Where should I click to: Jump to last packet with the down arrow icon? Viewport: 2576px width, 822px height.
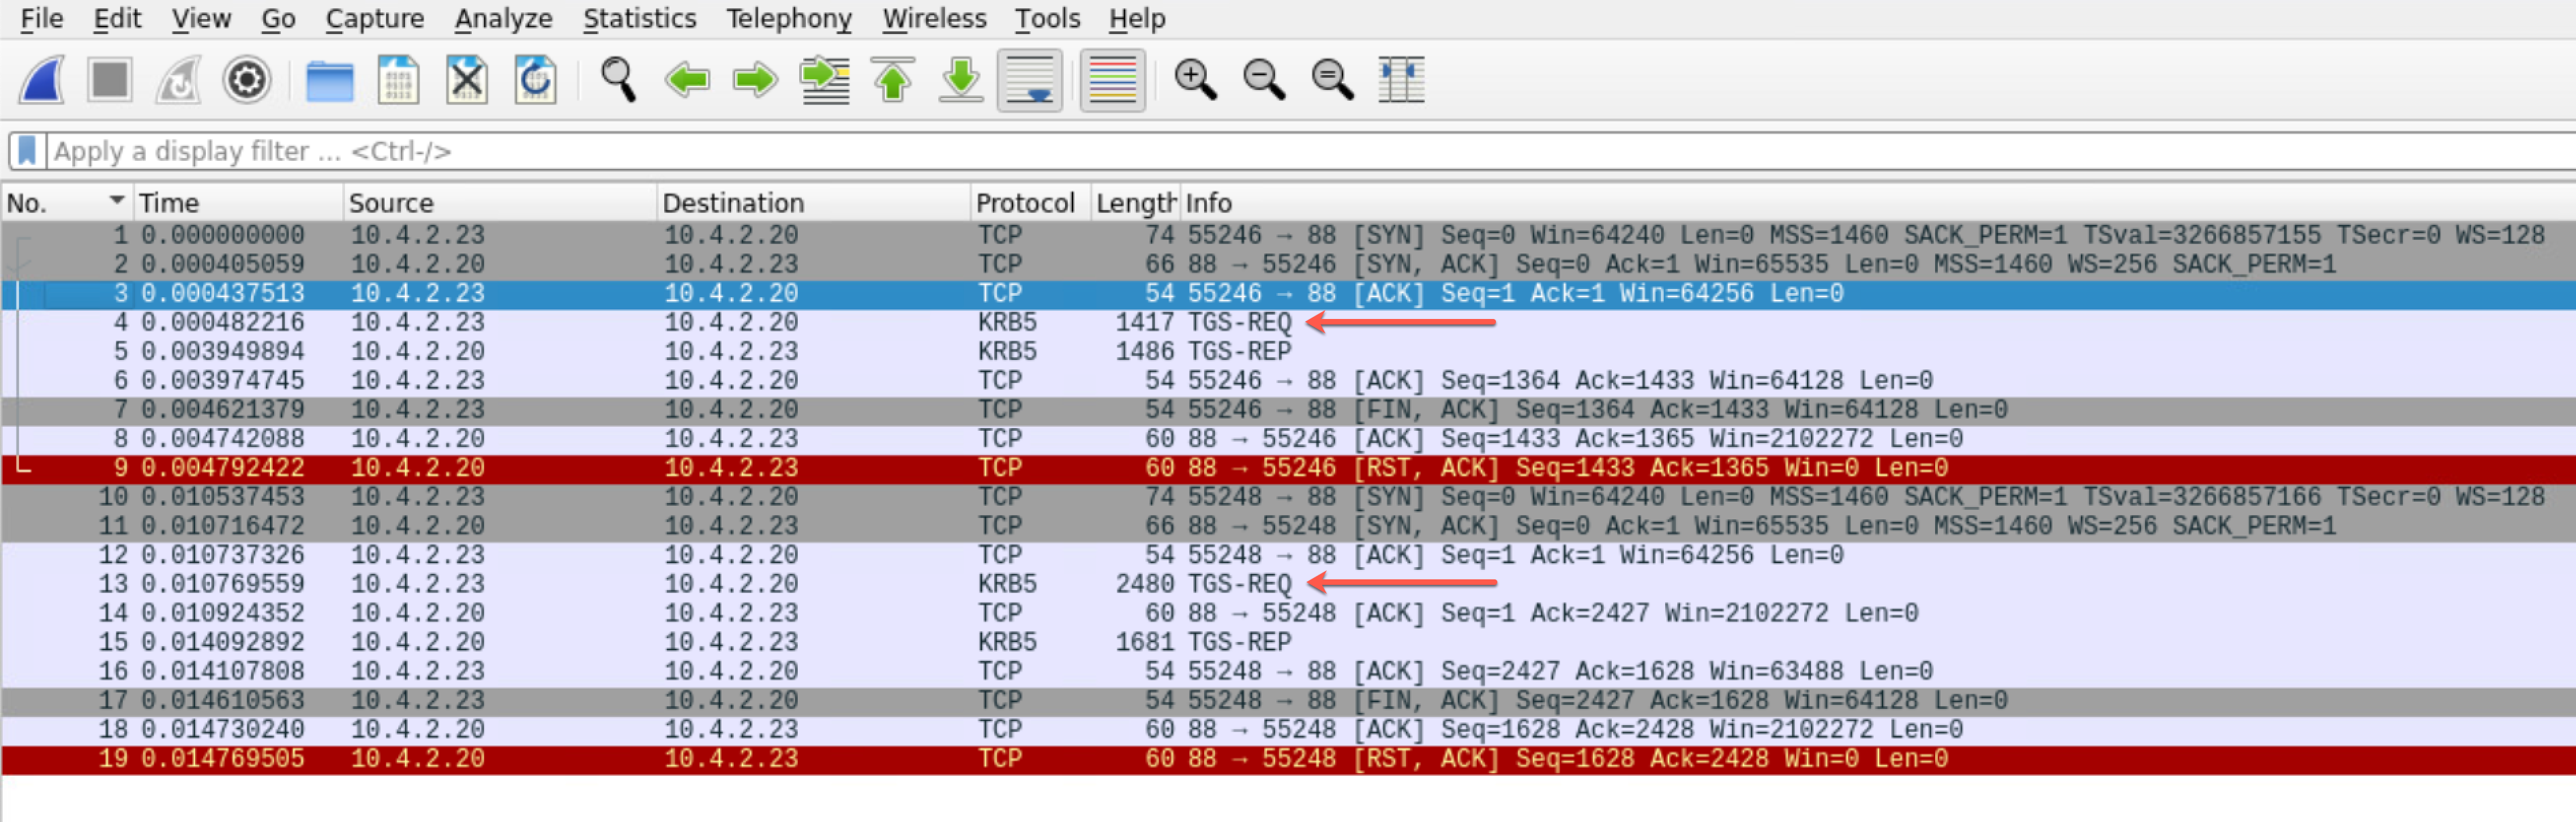click(x=961, y=79)
